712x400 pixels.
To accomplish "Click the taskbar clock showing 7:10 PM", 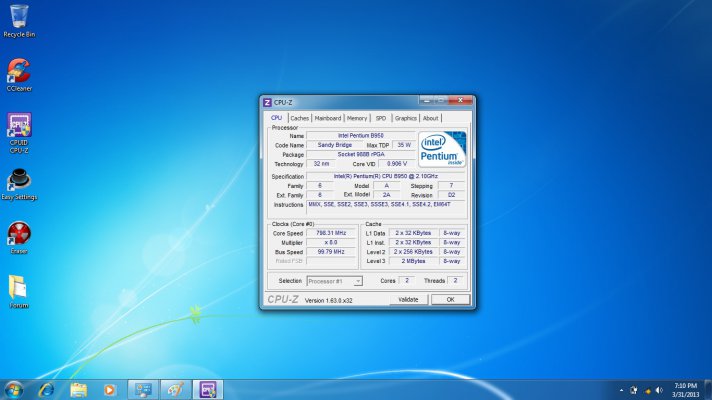I will [685, 390].
